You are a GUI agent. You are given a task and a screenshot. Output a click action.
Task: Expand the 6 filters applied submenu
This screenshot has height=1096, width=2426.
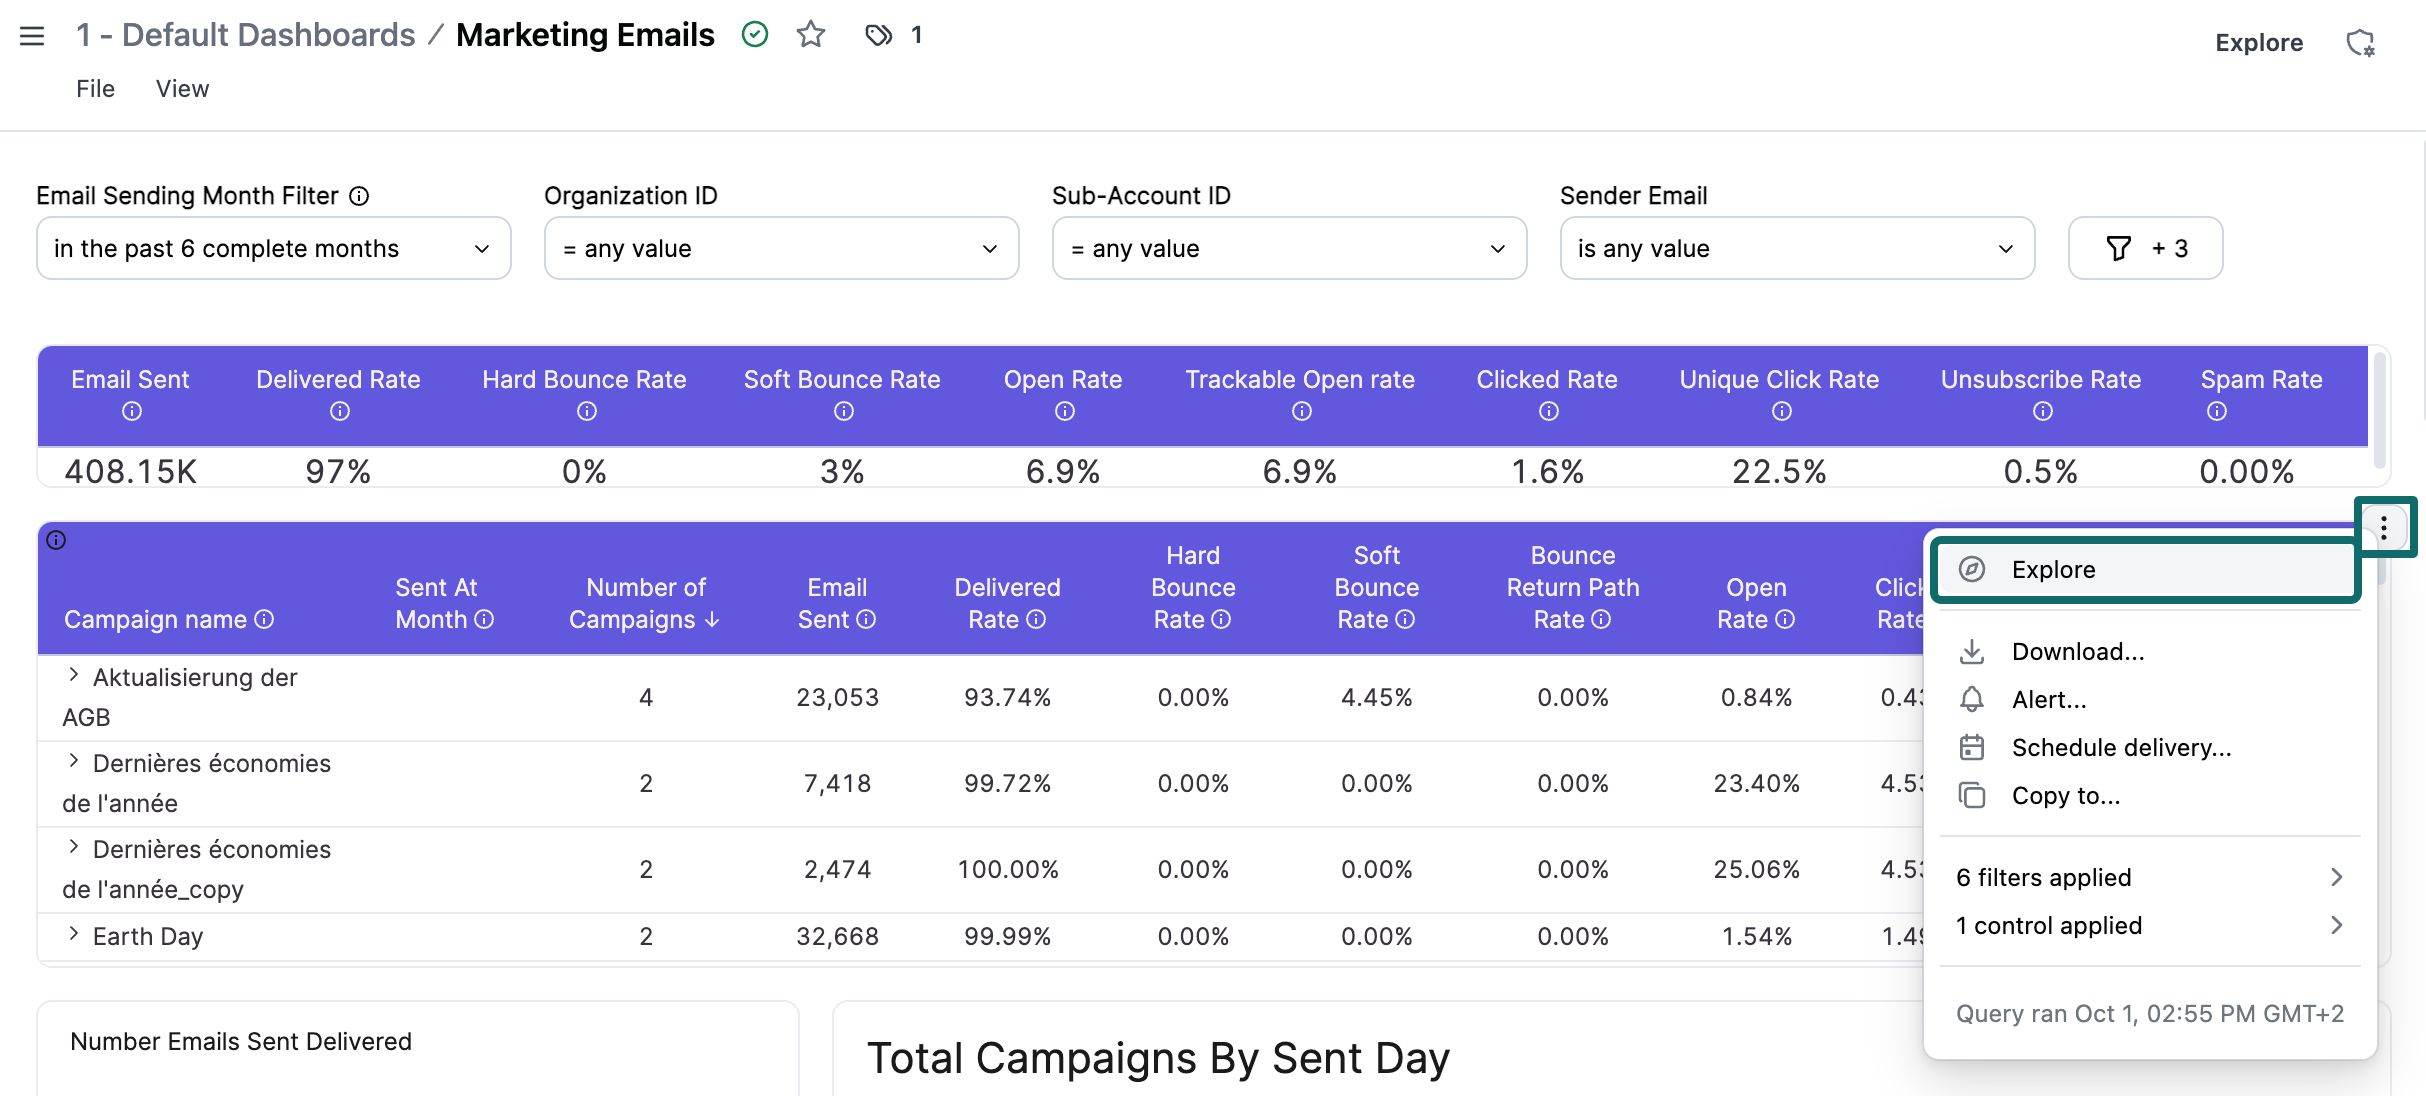click(x=2148, y=877)
